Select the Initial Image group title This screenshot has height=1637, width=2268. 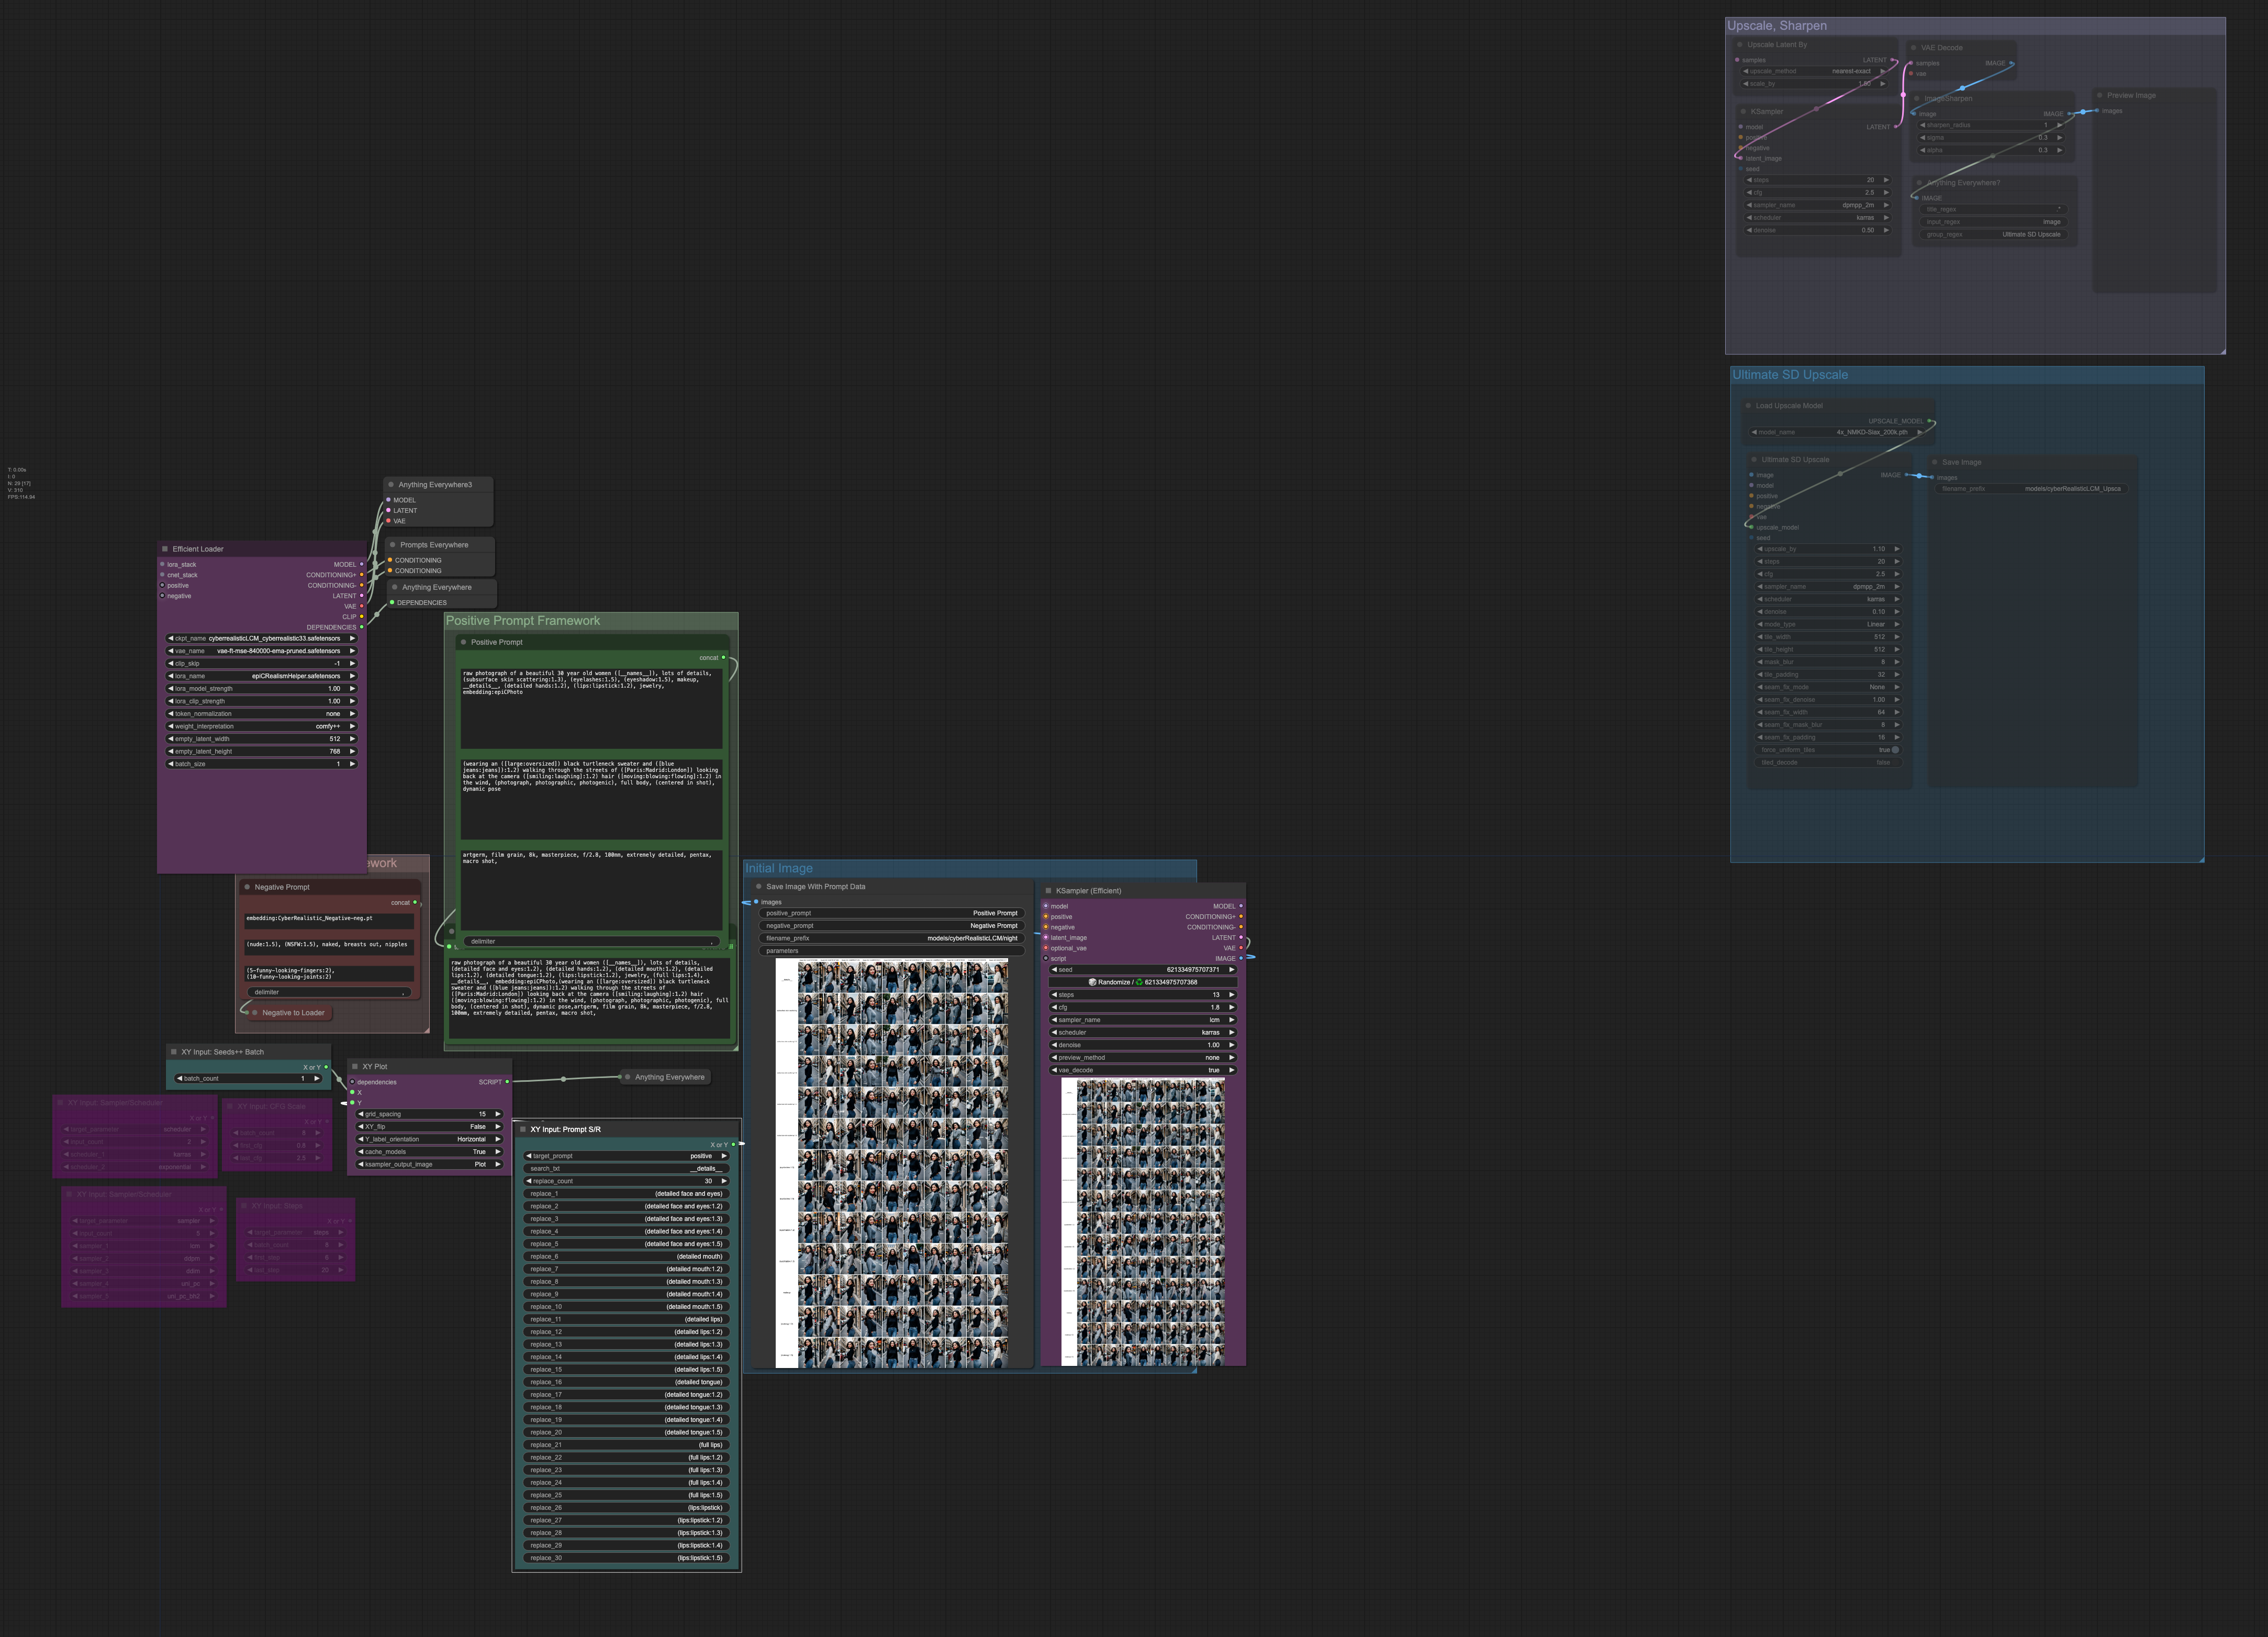pyautogui.click(x=779, y=868)
